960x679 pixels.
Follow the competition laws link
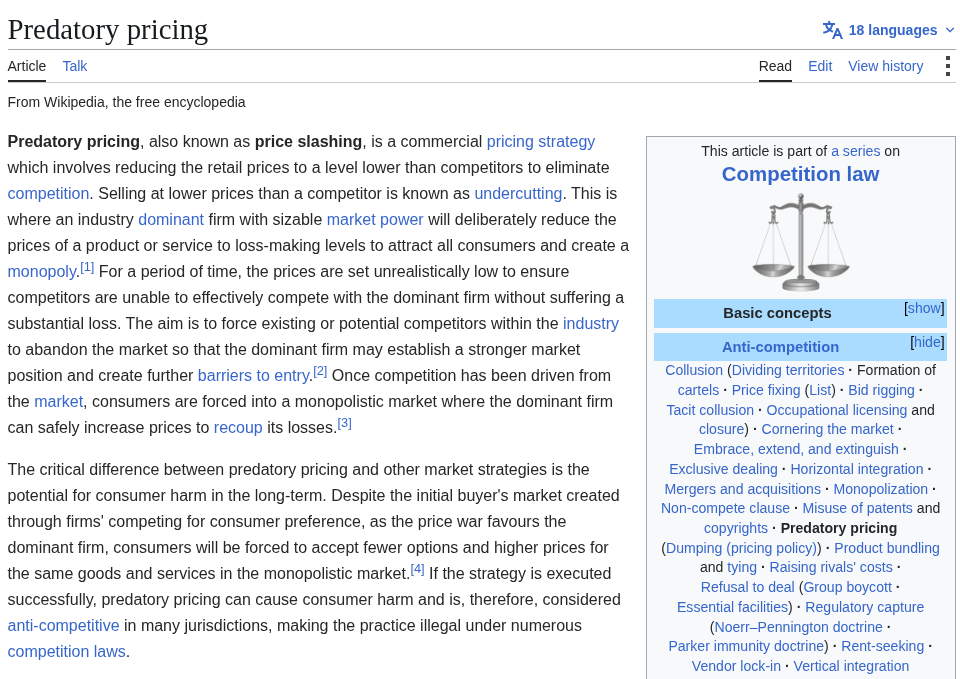66,651
